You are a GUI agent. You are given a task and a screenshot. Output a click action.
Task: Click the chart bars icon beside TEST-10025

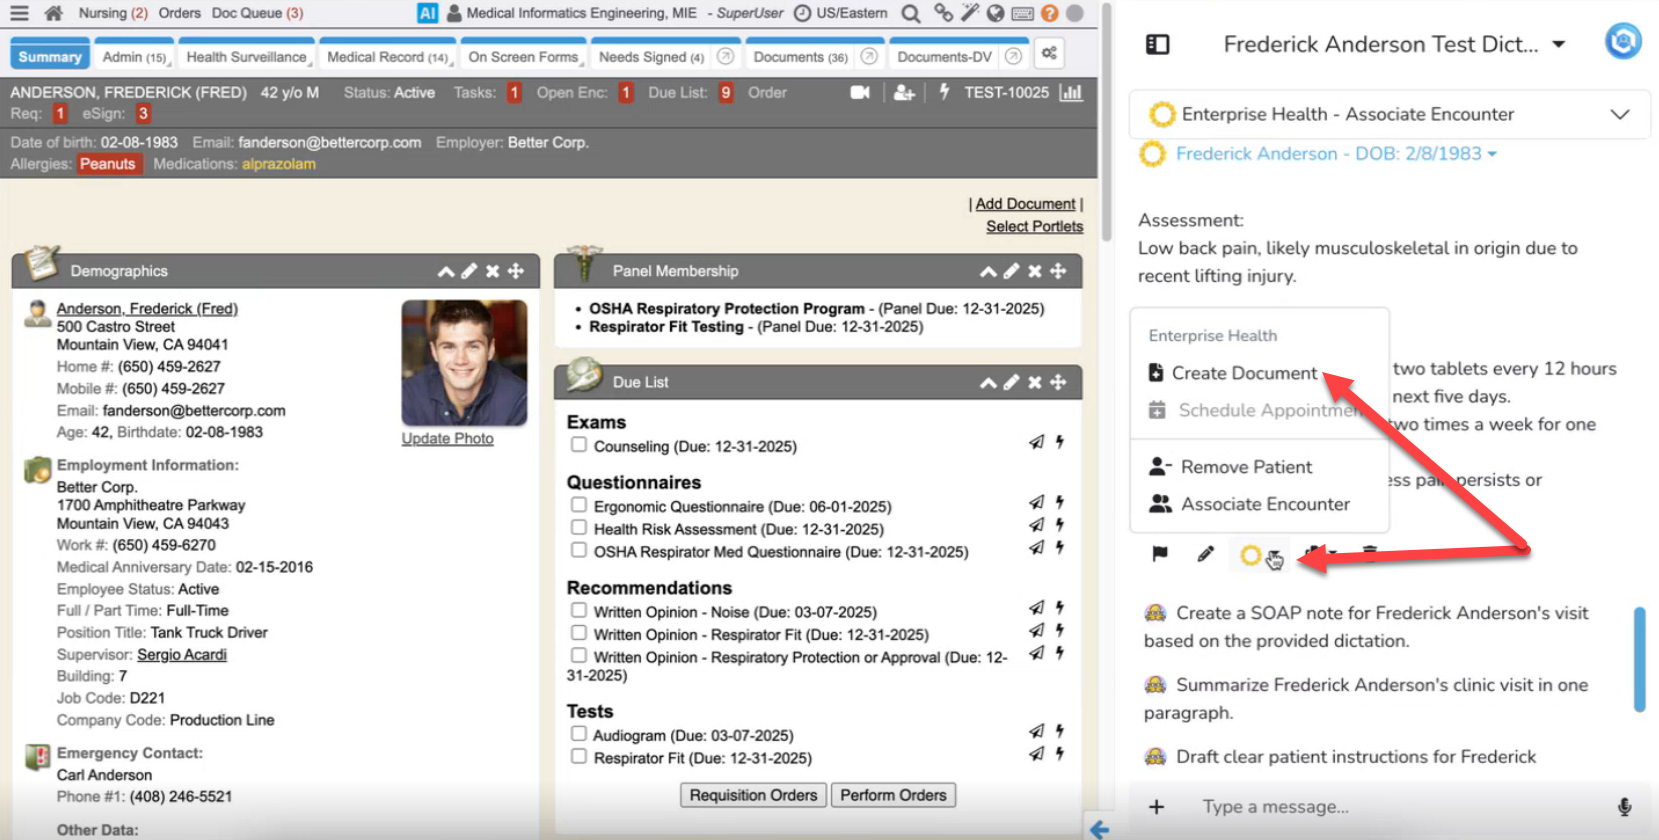pos(1071,92)
